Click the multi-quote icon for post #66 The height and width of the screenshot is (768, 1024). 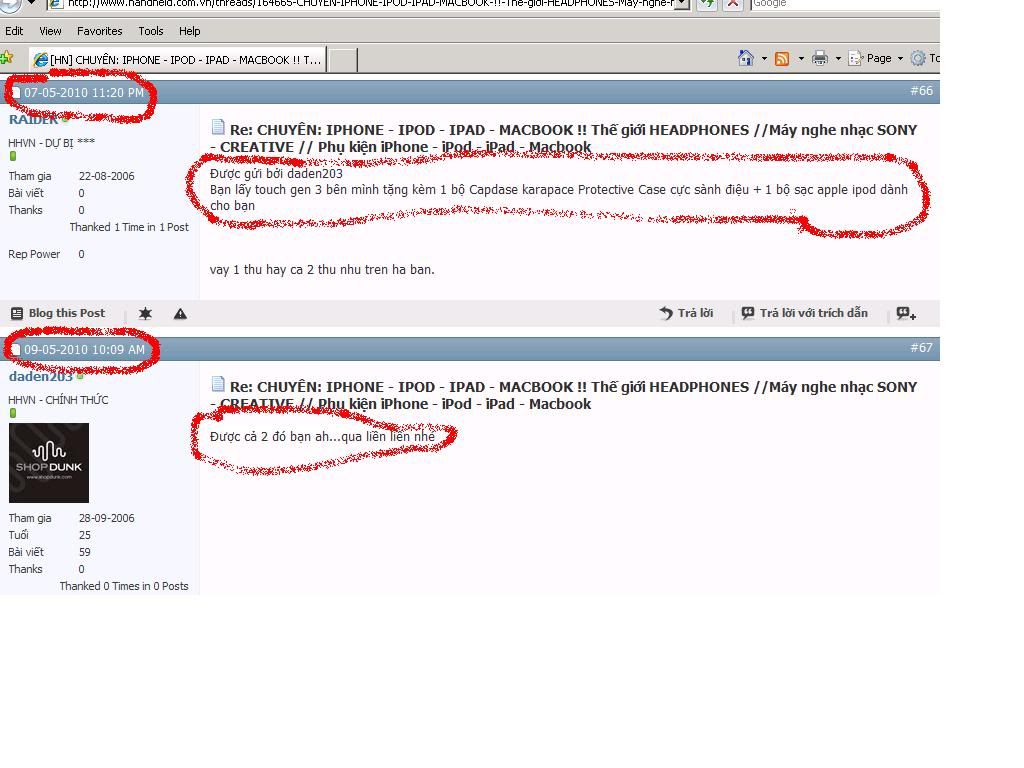pos(905,314)
